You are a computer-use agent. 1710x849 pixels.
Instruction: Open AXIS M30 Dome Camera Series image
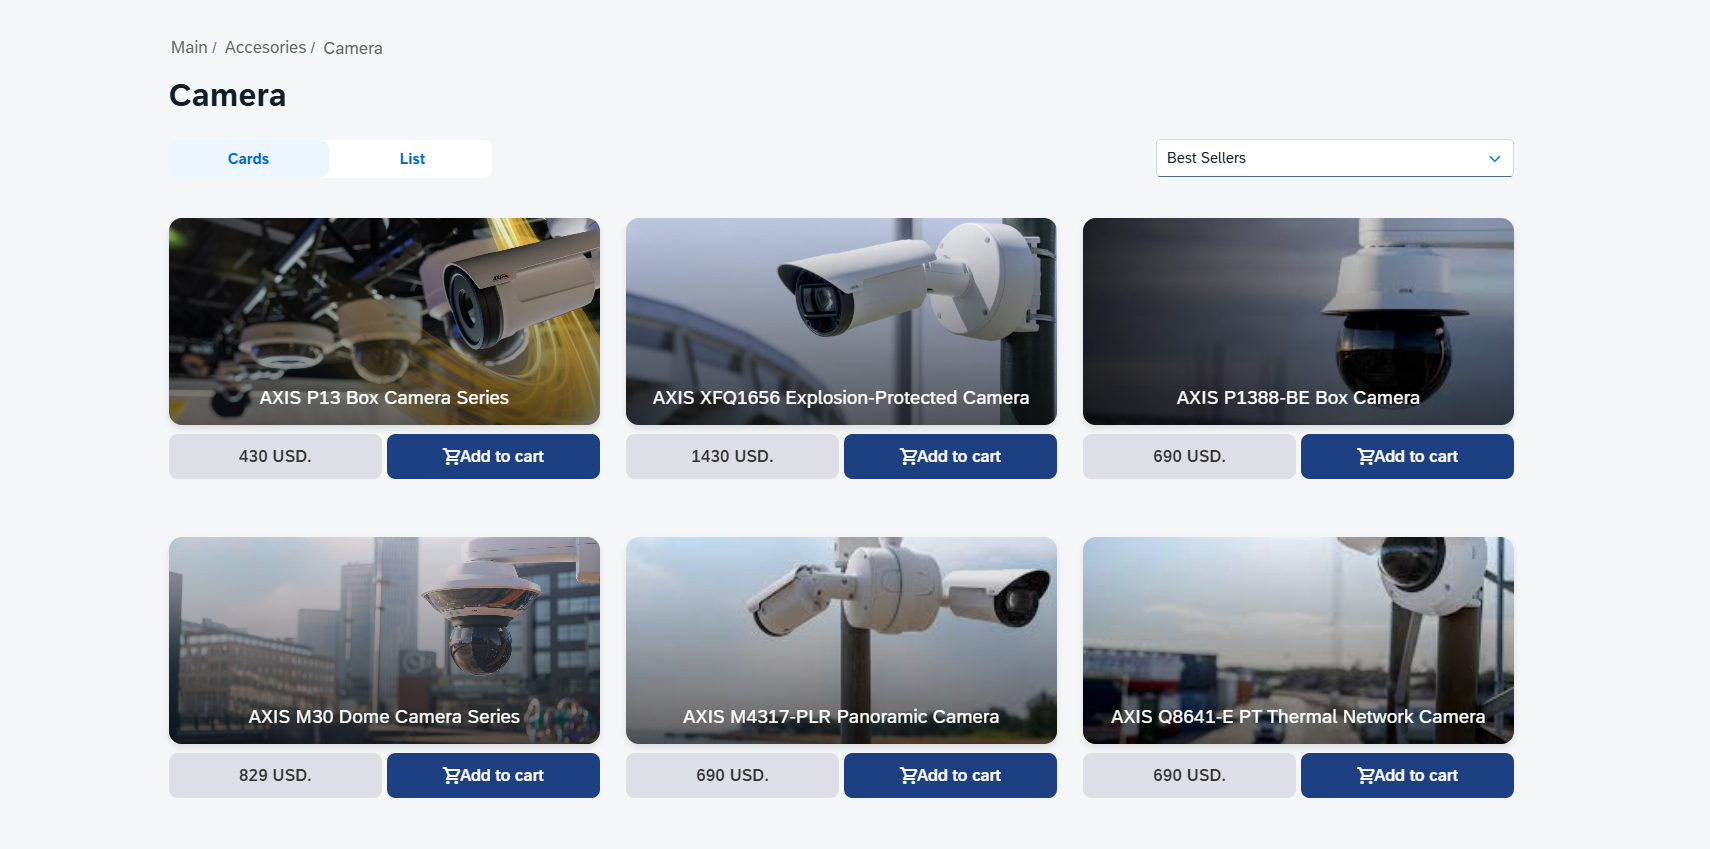(384, 640)
